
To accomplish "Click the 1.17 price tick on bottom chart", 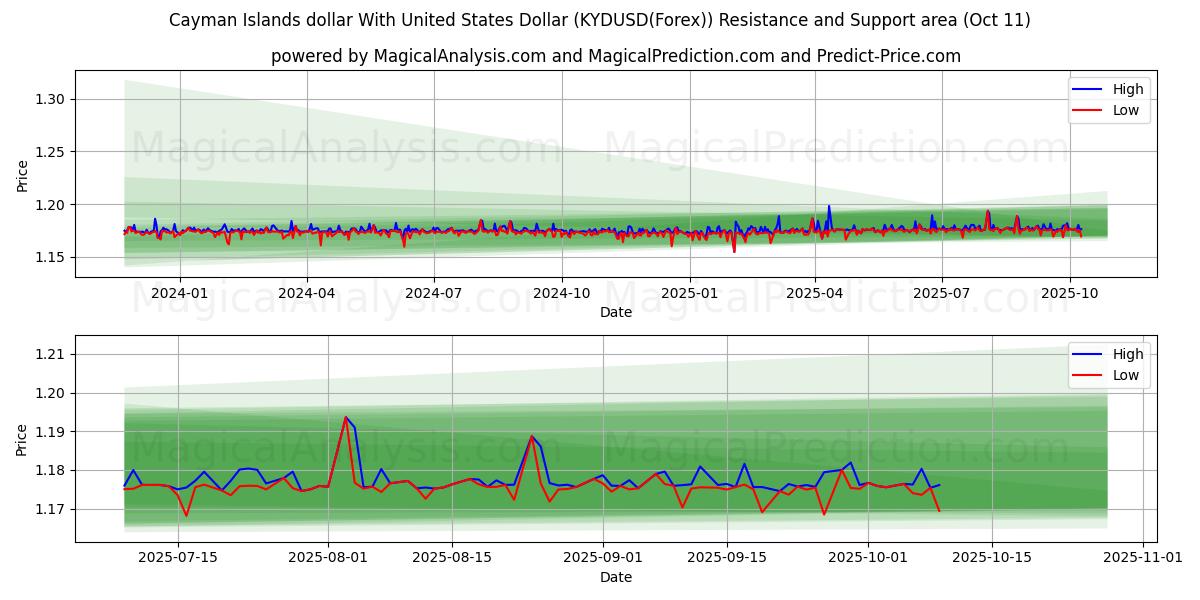I will pos(49,509).
